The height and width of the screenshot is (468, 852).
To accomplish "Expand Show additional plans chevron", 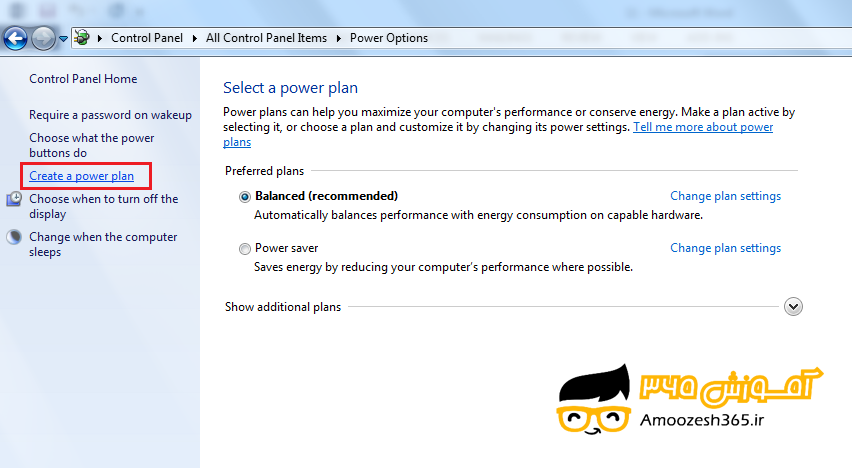I will point(793,307).
